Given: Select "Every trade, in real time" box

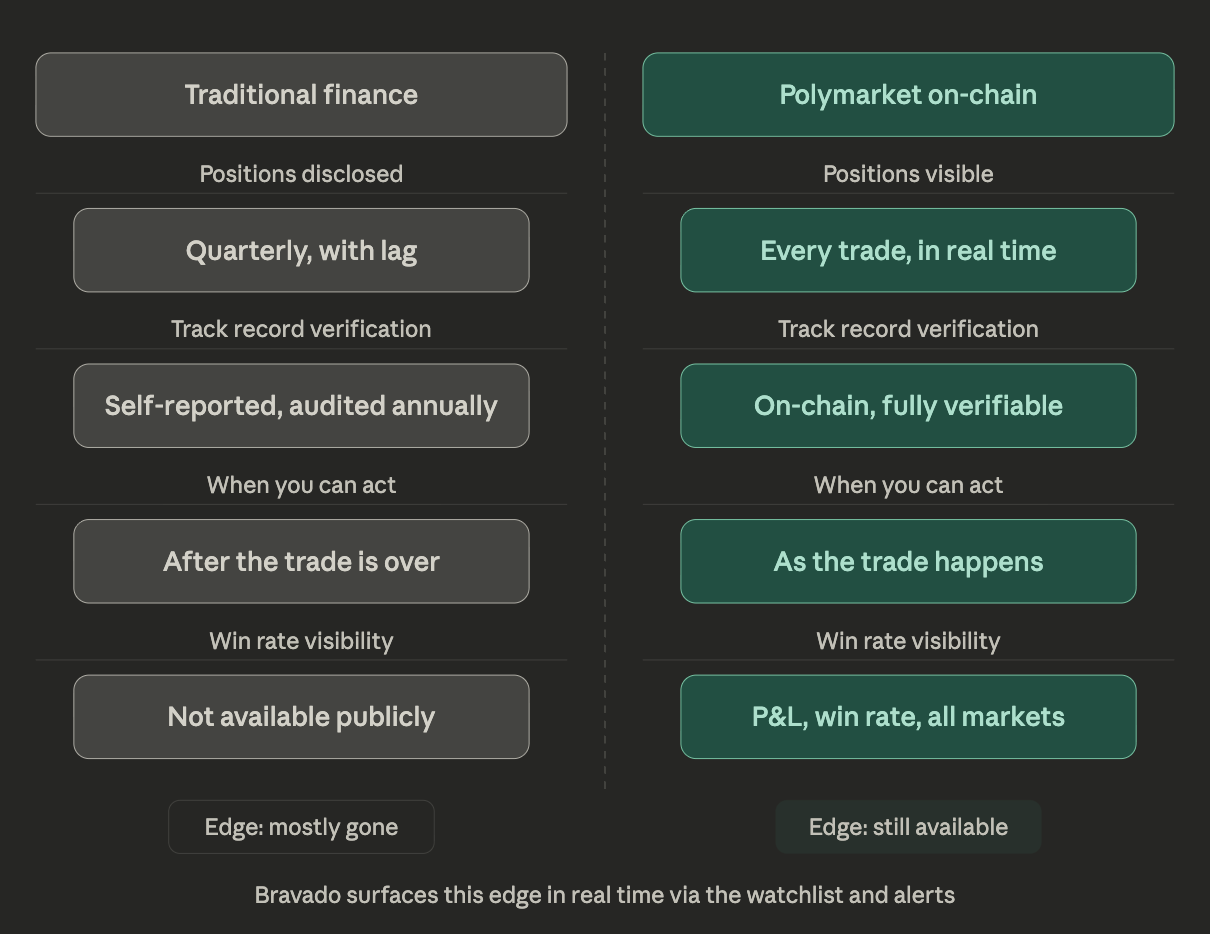Looking at the screenshot, I should coord(908,251).
